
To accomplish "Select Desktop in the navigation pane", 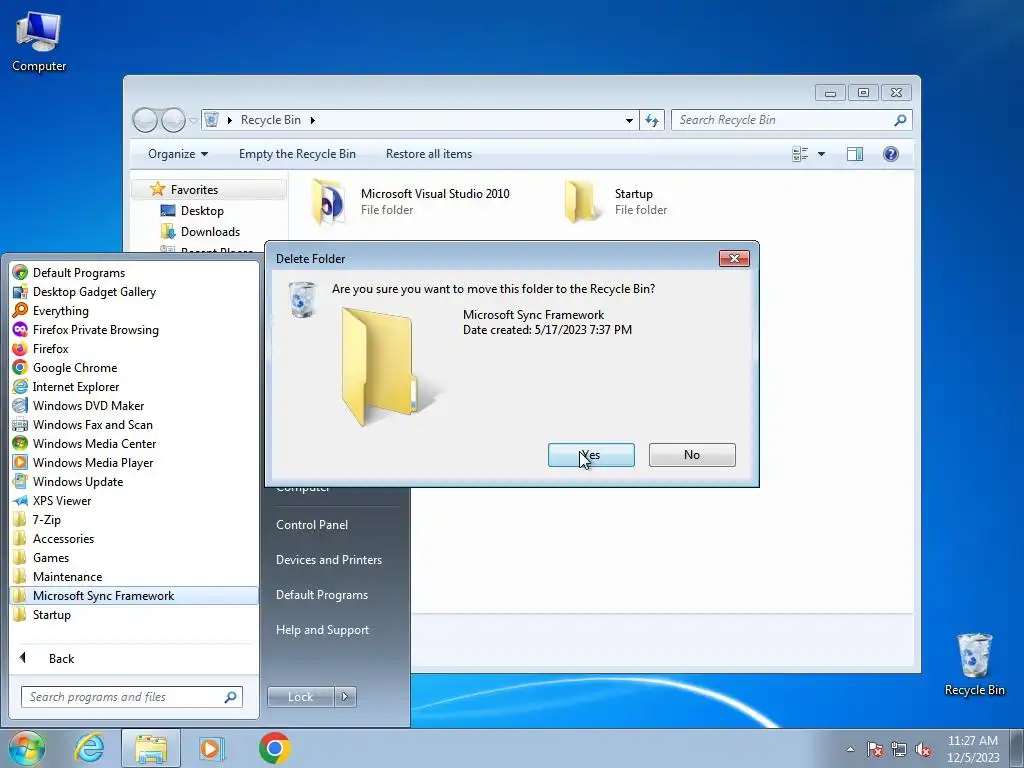I will click(202, 211).
